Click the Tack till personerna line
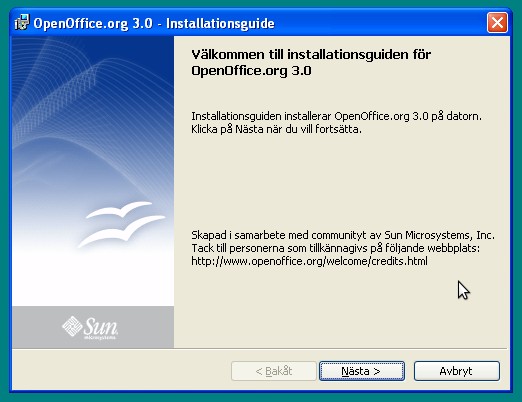This screenshot has height=402, width=522. (335, 248)
